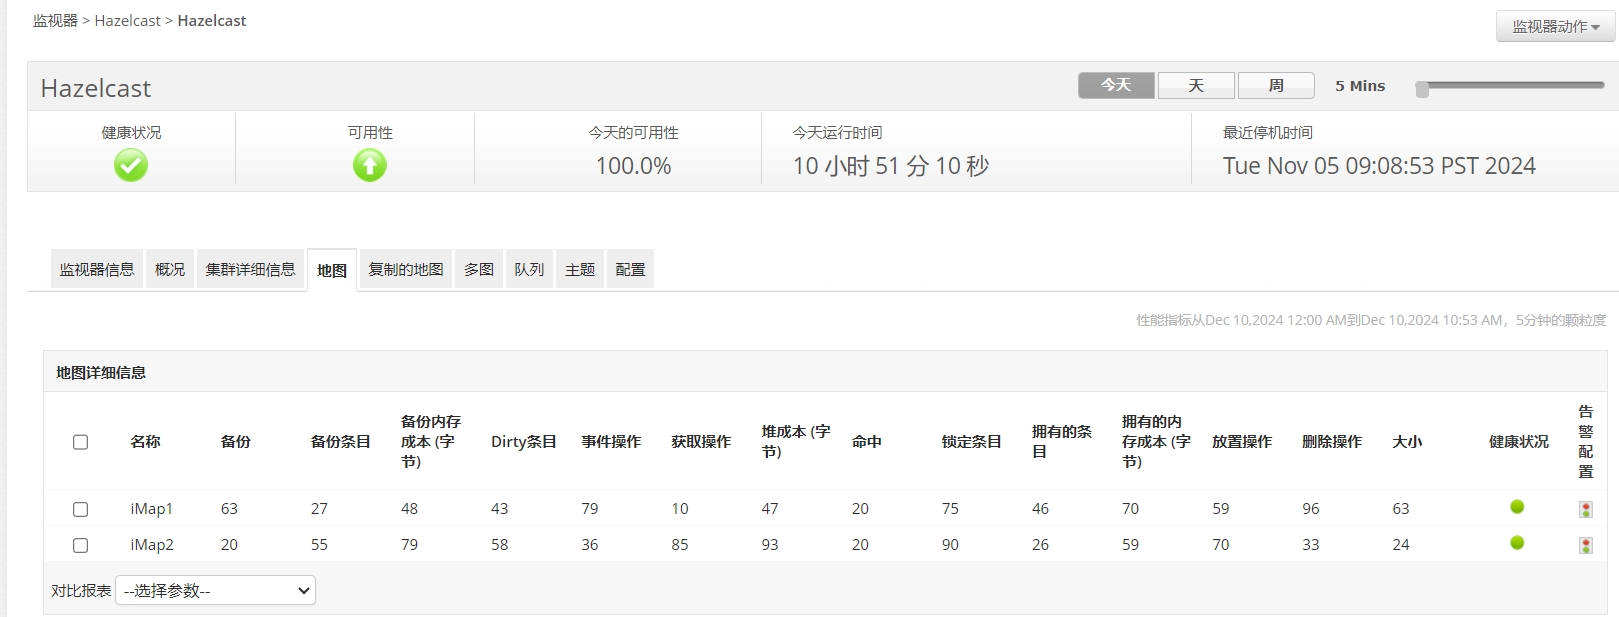
Task: Switch to the 集群详细信息 tab
Action: (251, 269)
